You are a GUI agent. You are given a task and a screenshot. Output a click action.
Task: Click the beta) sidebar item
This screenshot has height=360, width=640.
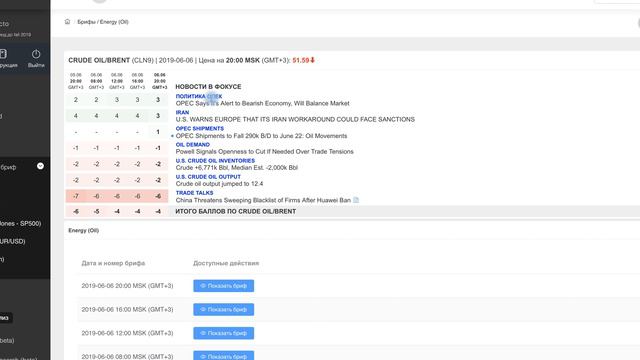click(x=7, y=340)
